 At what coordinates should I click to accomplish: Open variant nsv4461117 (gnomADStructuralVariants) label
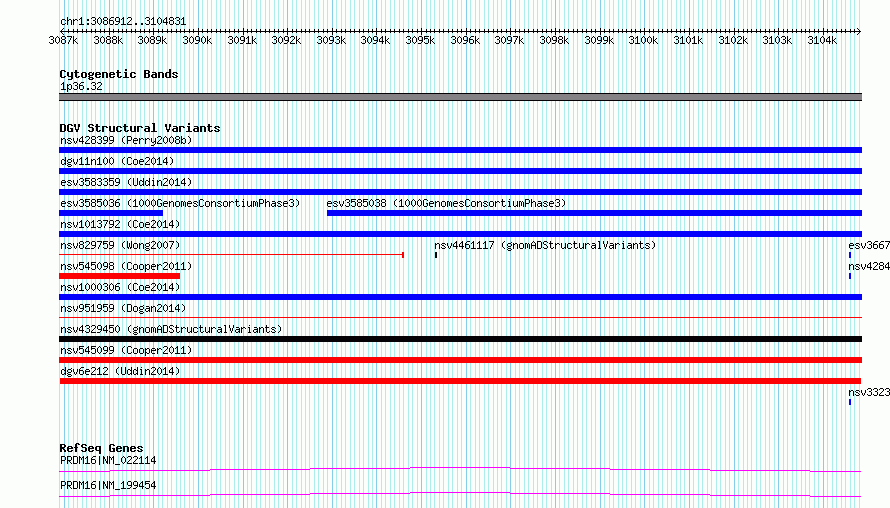[x=545, y=245]
